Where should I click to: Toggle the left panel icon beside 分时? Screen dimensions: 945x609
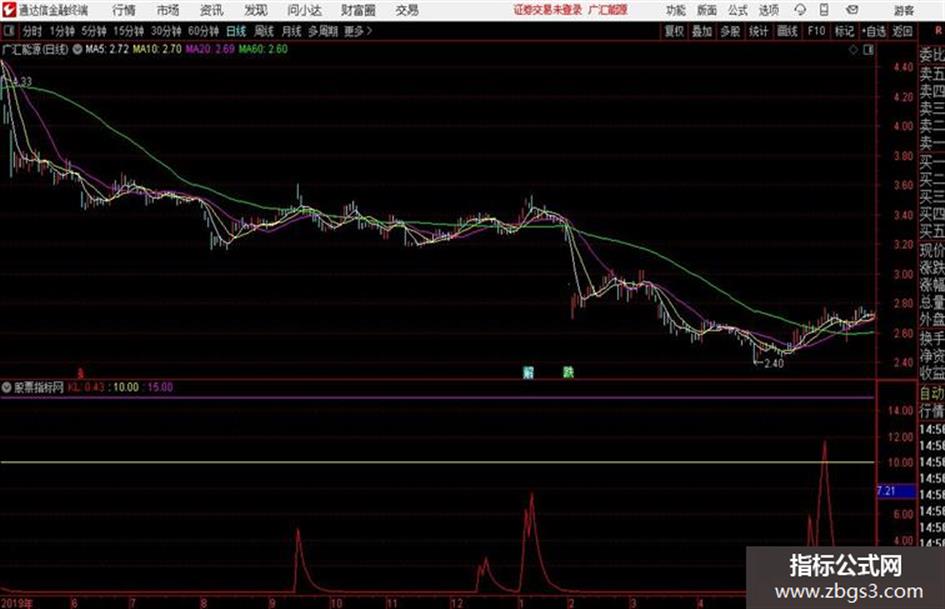click(x=9, y=31)
